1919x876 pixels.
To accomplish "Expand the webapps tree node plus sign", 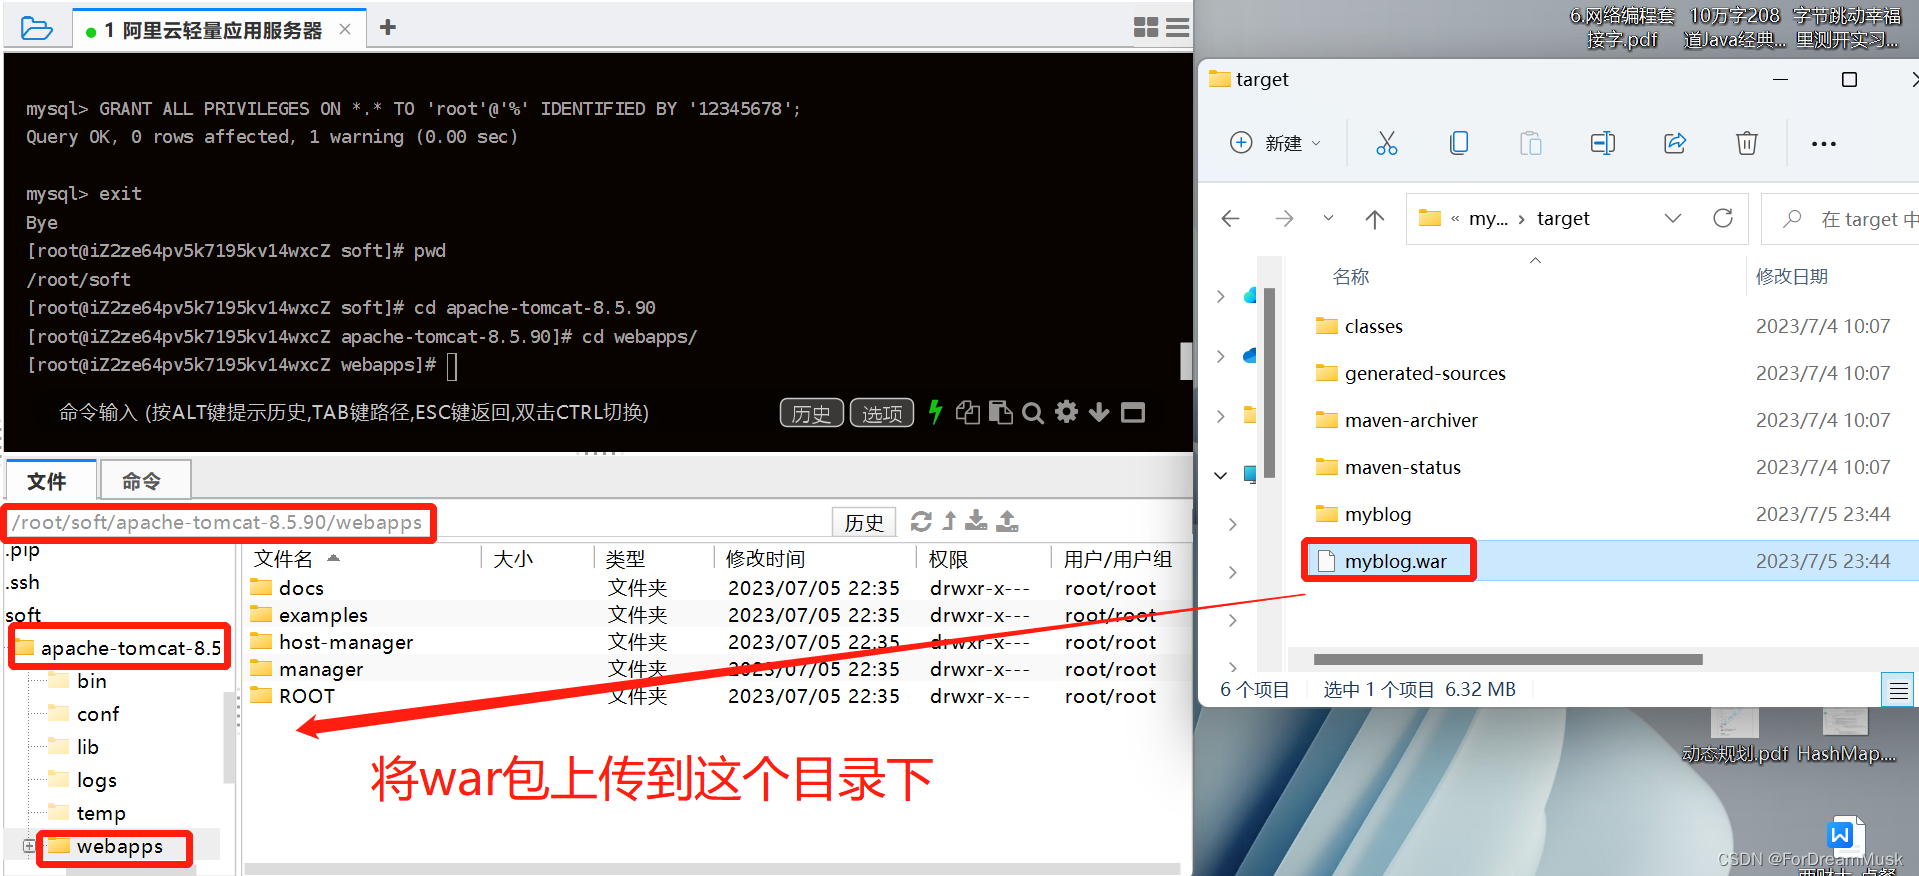I will pos(28,846).
